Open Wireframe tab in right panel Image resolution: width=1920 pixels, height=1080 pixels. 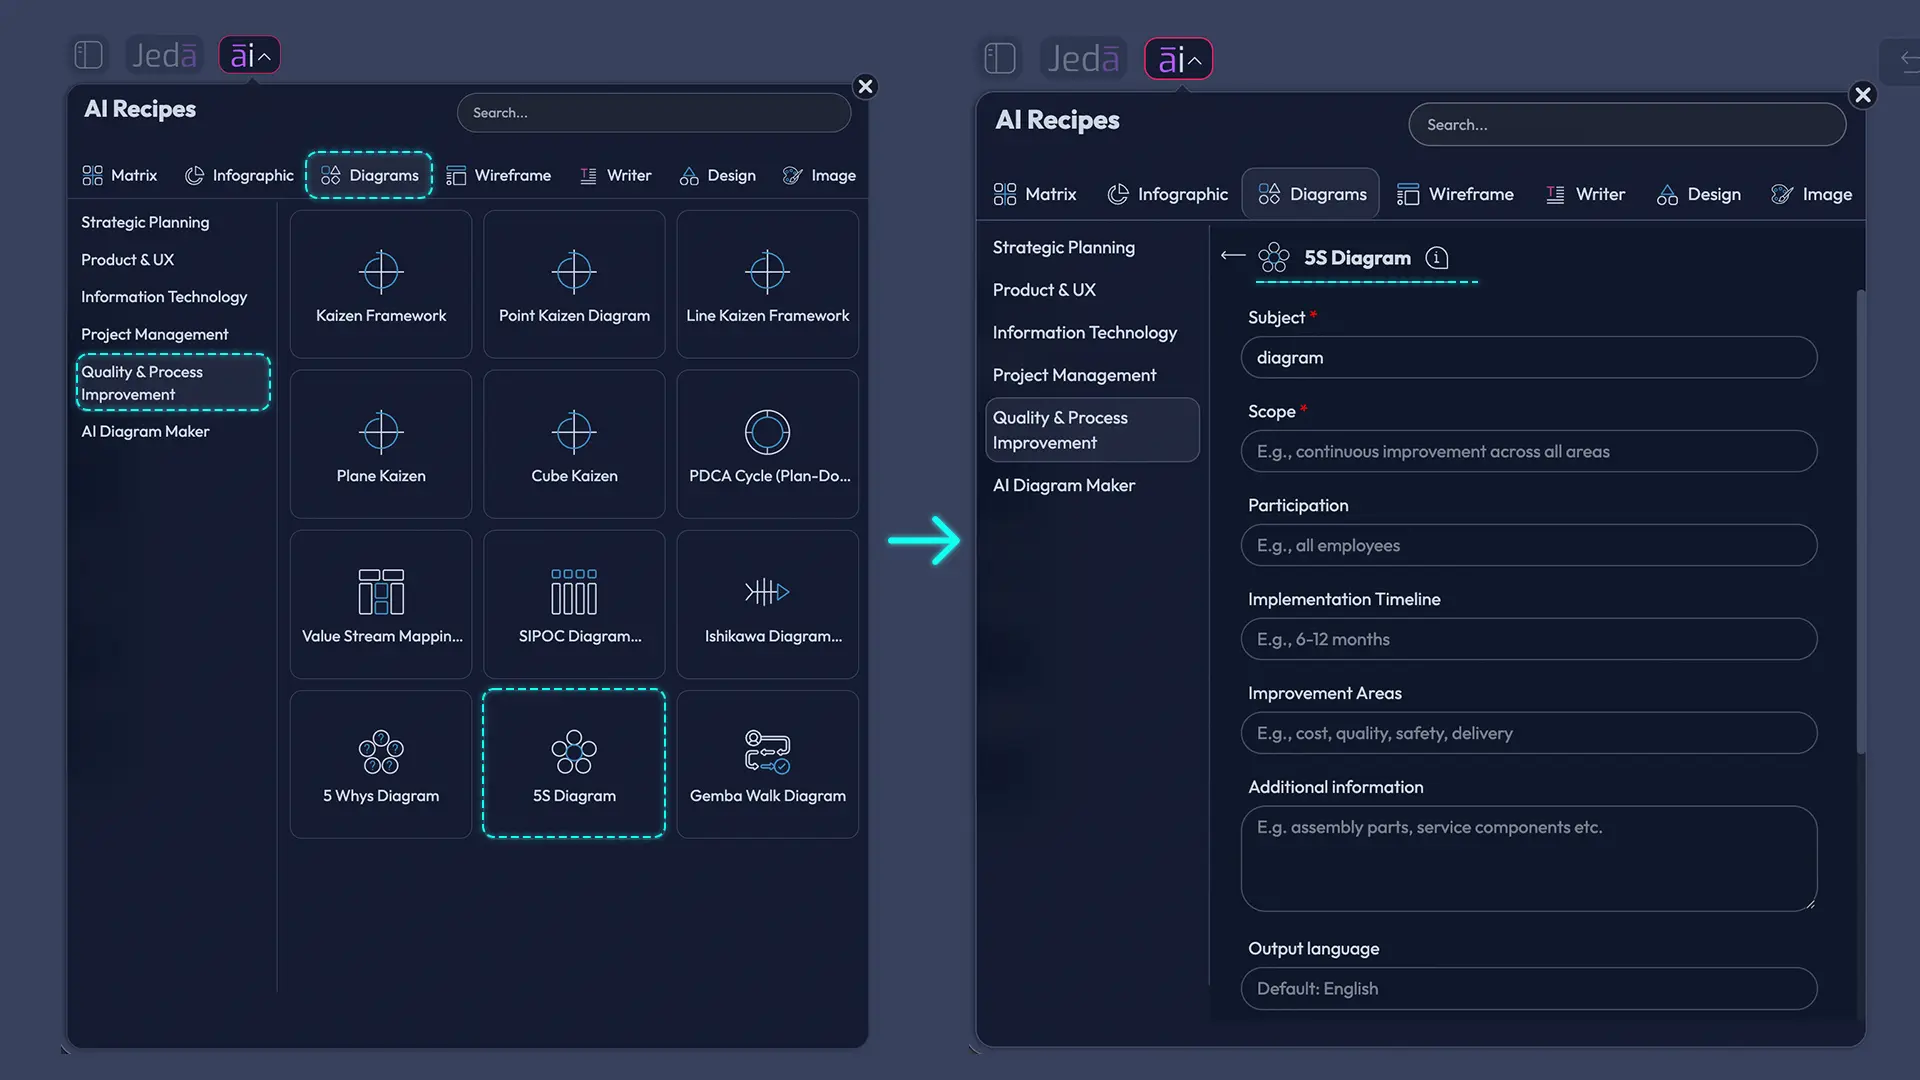(x=1455, y=194)
